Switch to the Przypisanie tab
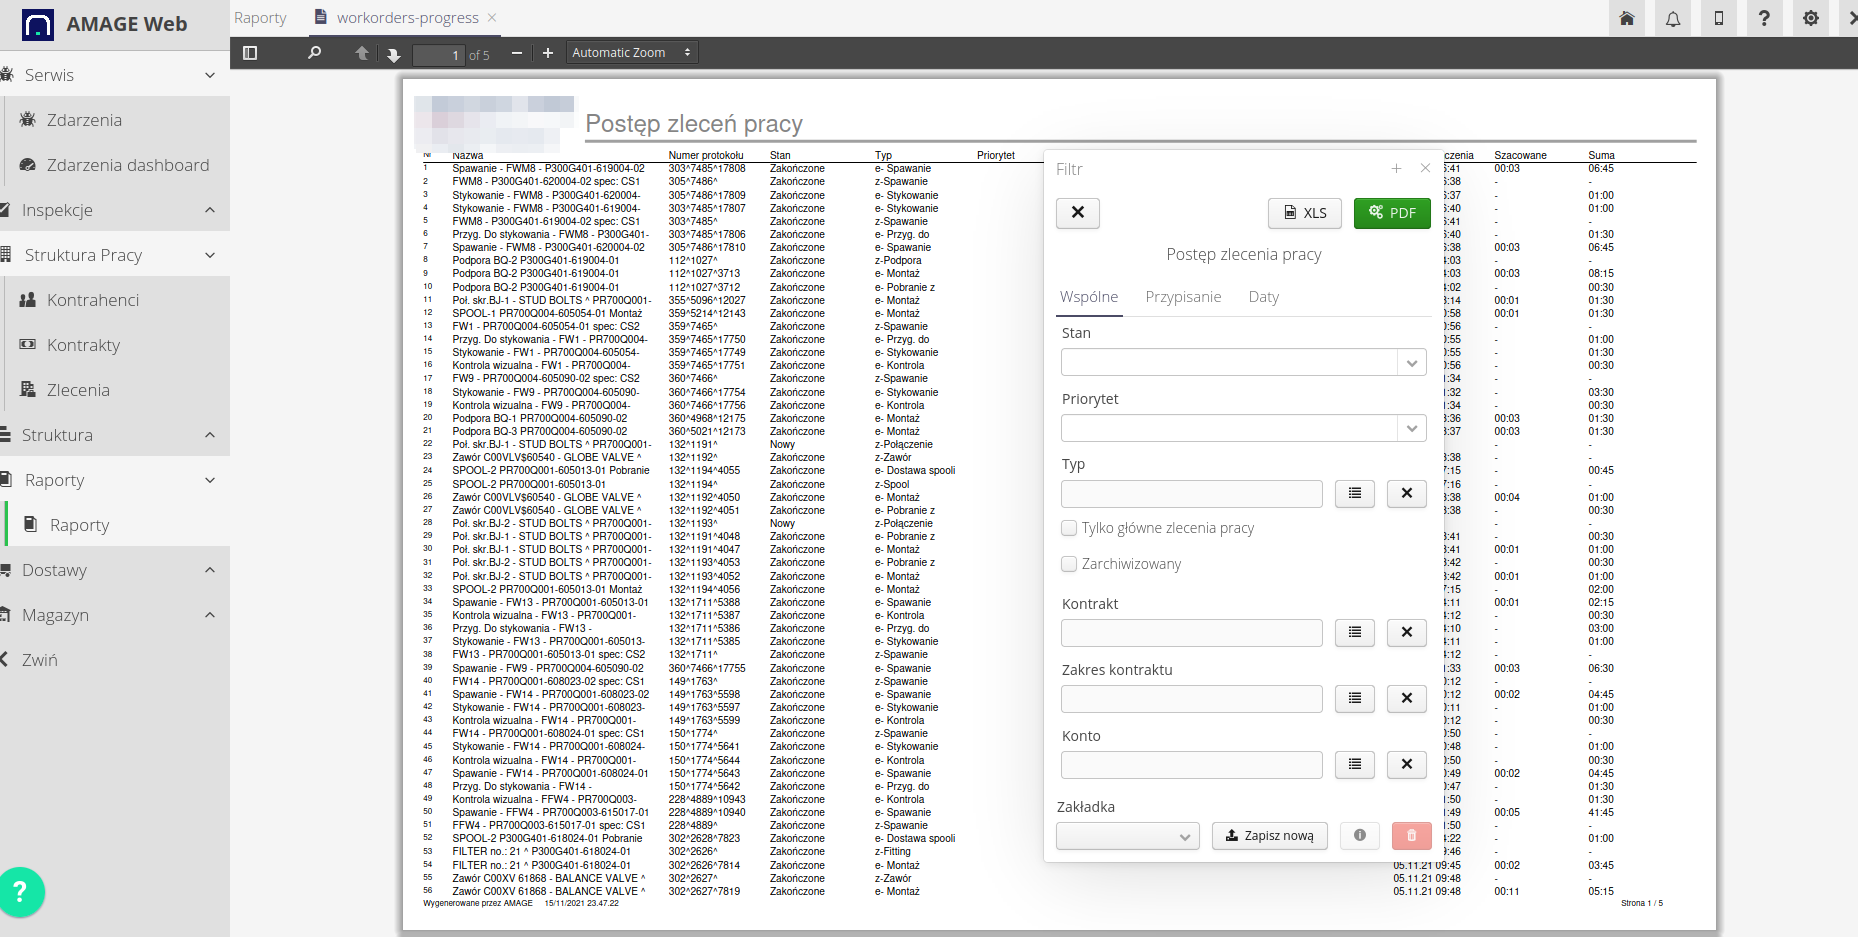Screen dimensions: 1858x937 coord(1183,297)
